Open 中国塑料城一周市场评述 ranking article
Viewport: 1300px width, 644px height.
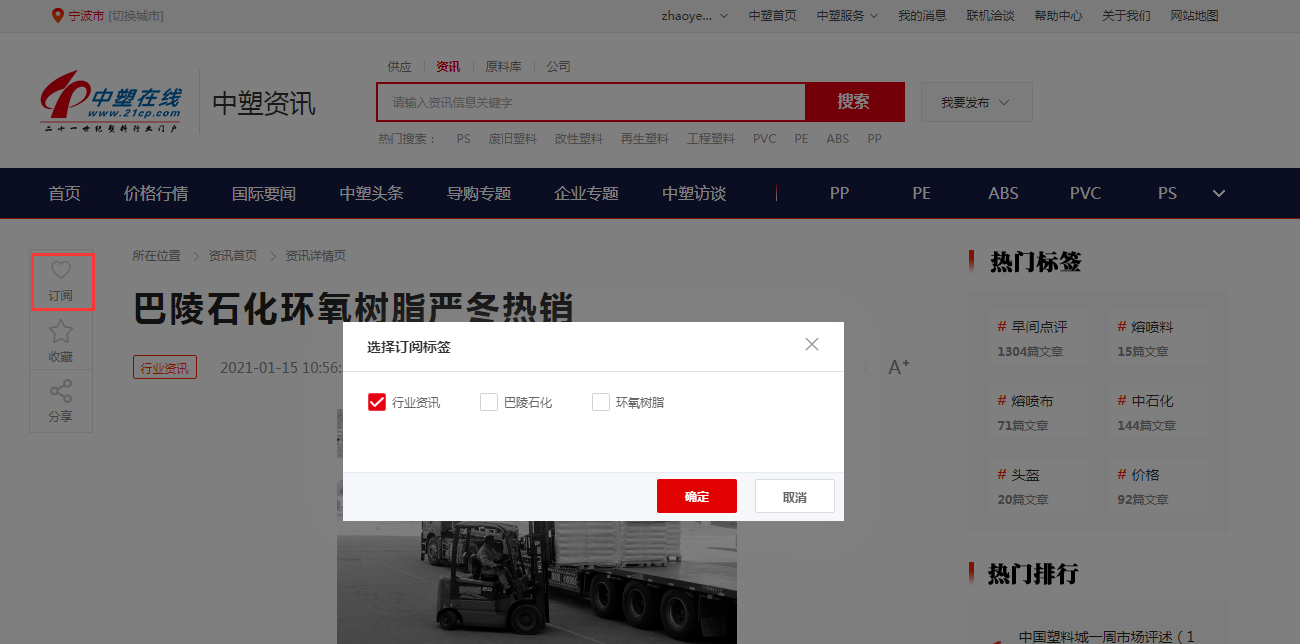pyautogui.click(x=1107, y=636)
